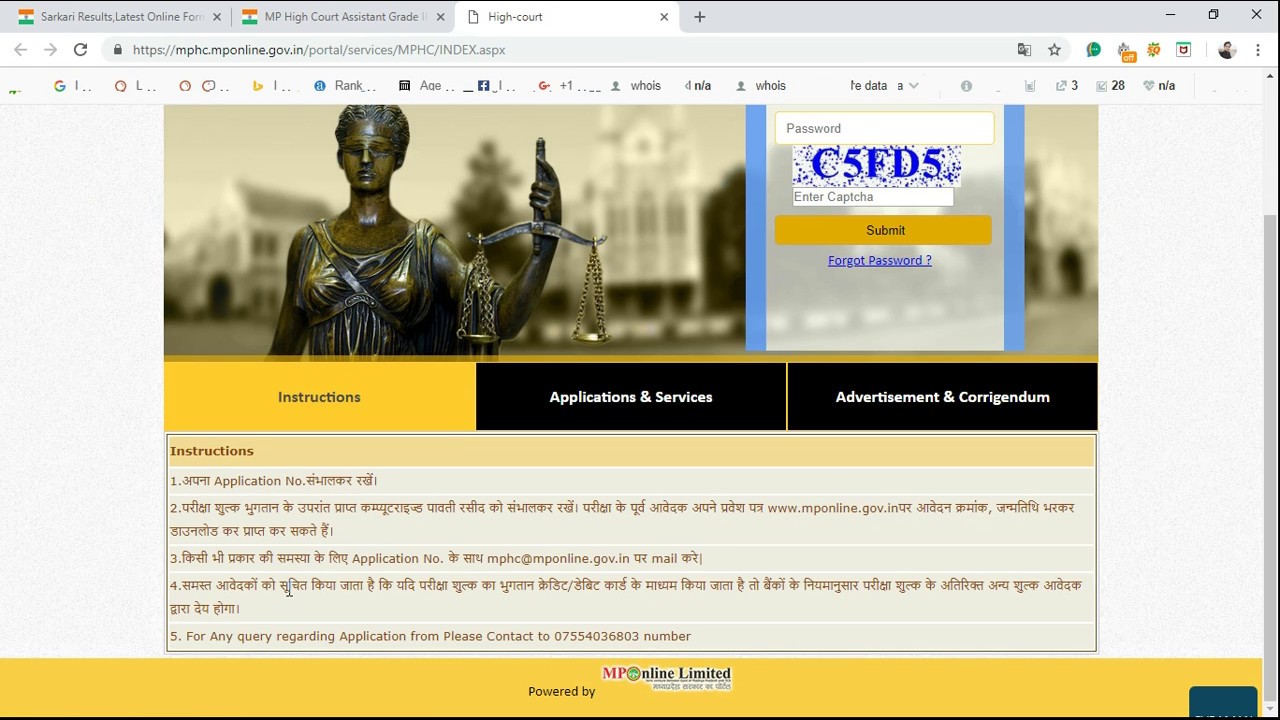Expand the data dropdown chevron in toolbar

(x=913, y=86)
